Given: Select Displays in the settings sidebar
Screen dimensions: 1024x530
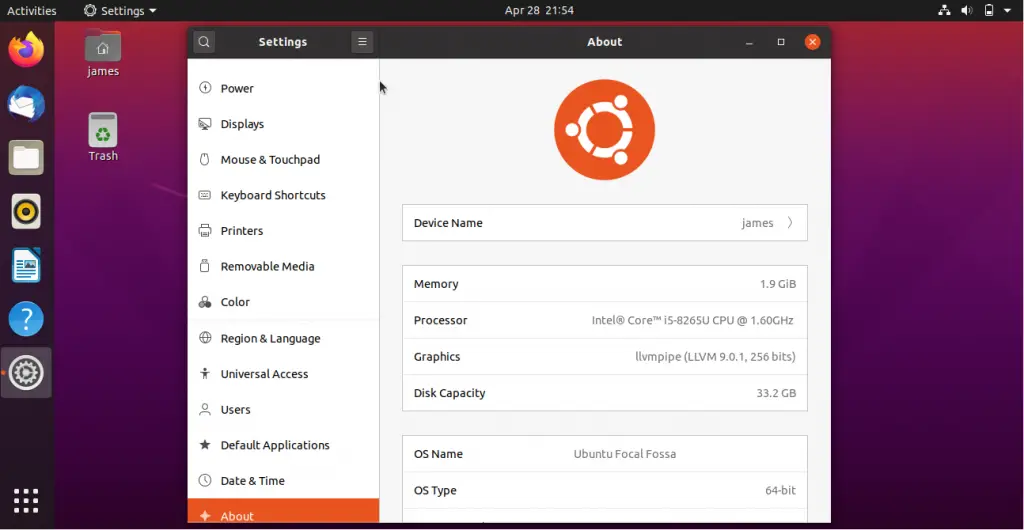Looking at the screenshot, I should tap(283, 124).
